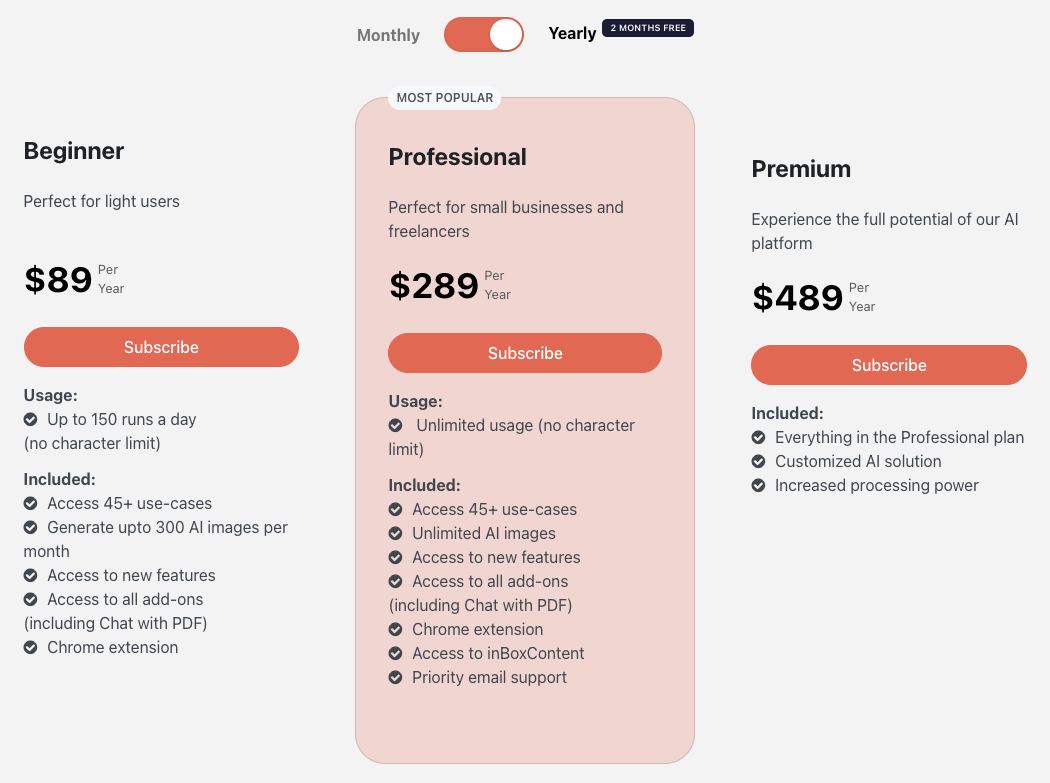Viewport: 1050px width, 783px height.
Task: Click checkmark beside Up to 150 runs a day
Action: pyautogui.click(x=31, y=420)
